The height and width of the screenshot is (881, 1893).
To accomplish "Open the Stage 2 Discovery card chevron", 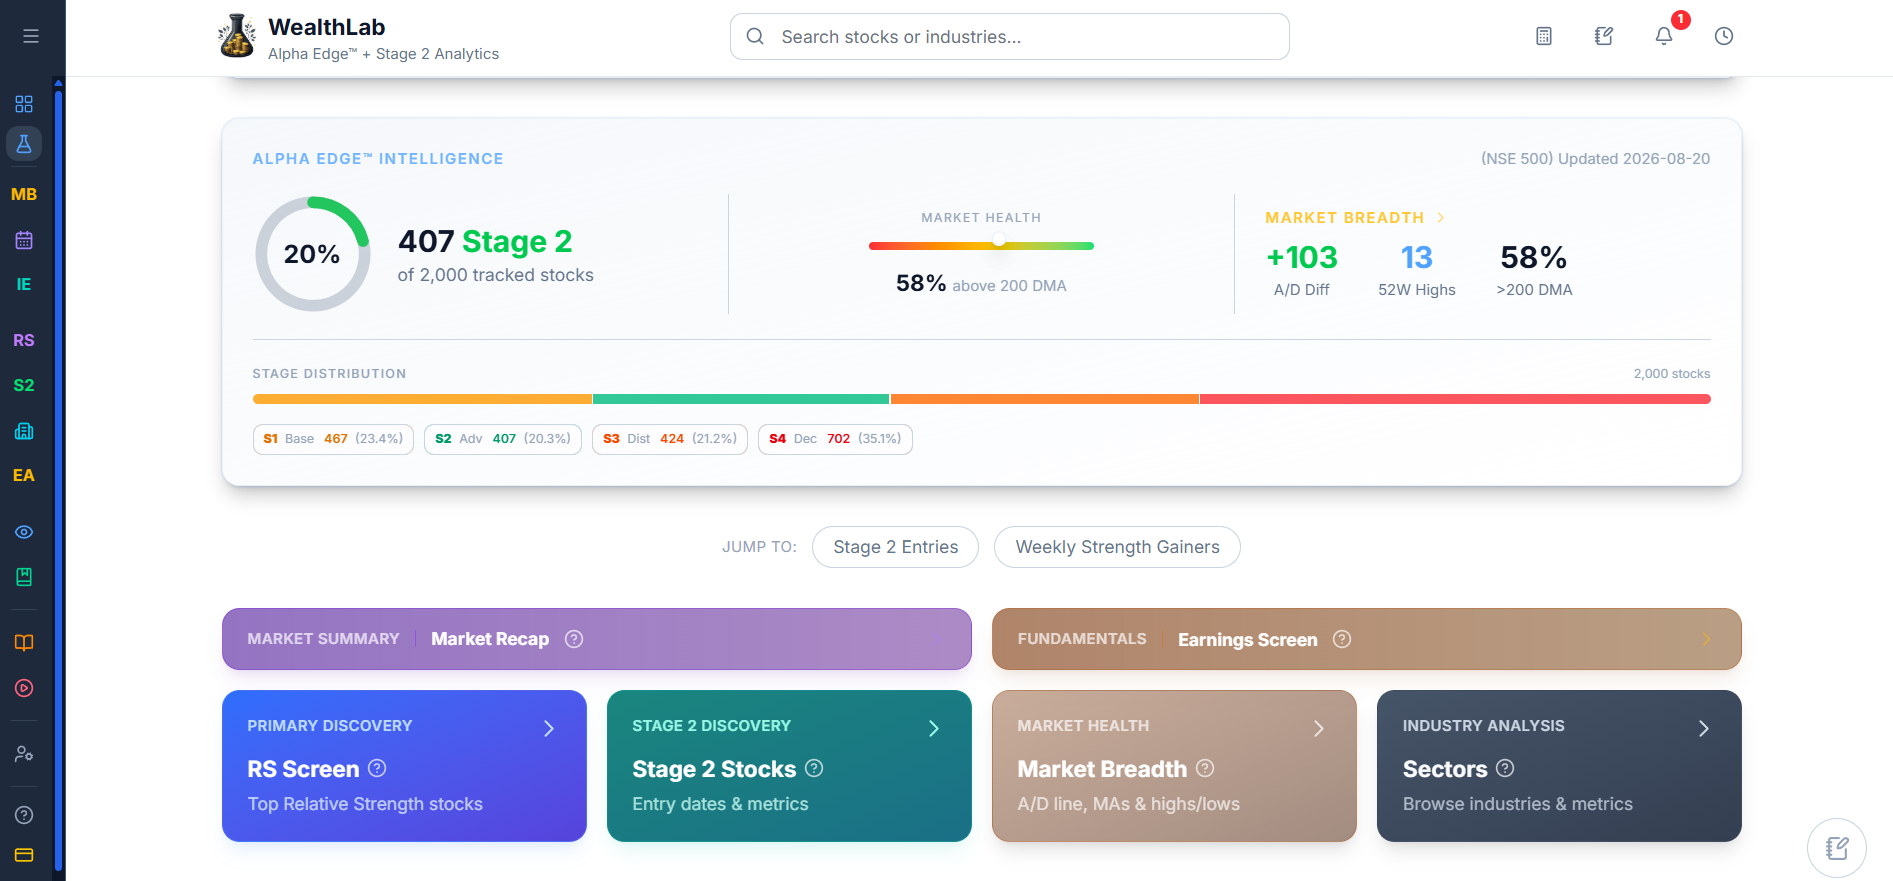I will (934, 729).
